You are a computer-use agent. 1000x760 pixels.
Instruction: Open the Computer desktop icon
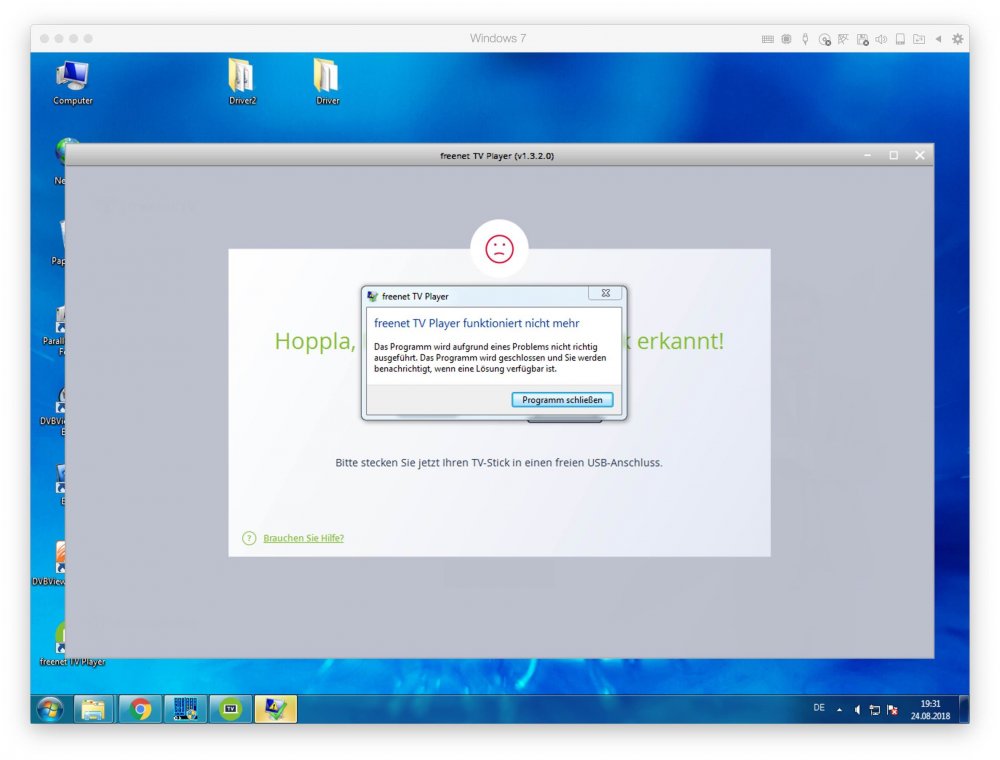[x=73, y=82]
